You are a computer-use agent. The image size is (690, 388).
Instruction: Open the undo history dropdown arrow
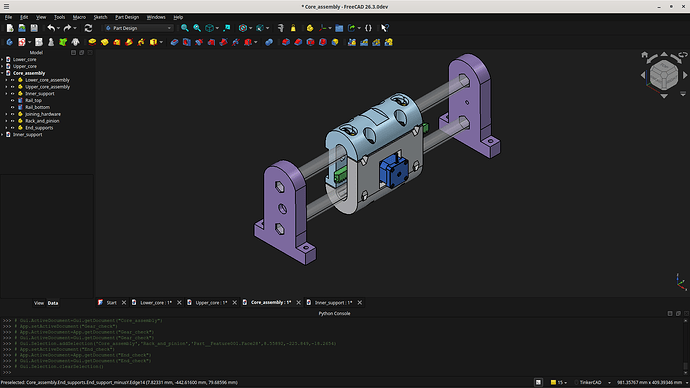pos(58,28)
